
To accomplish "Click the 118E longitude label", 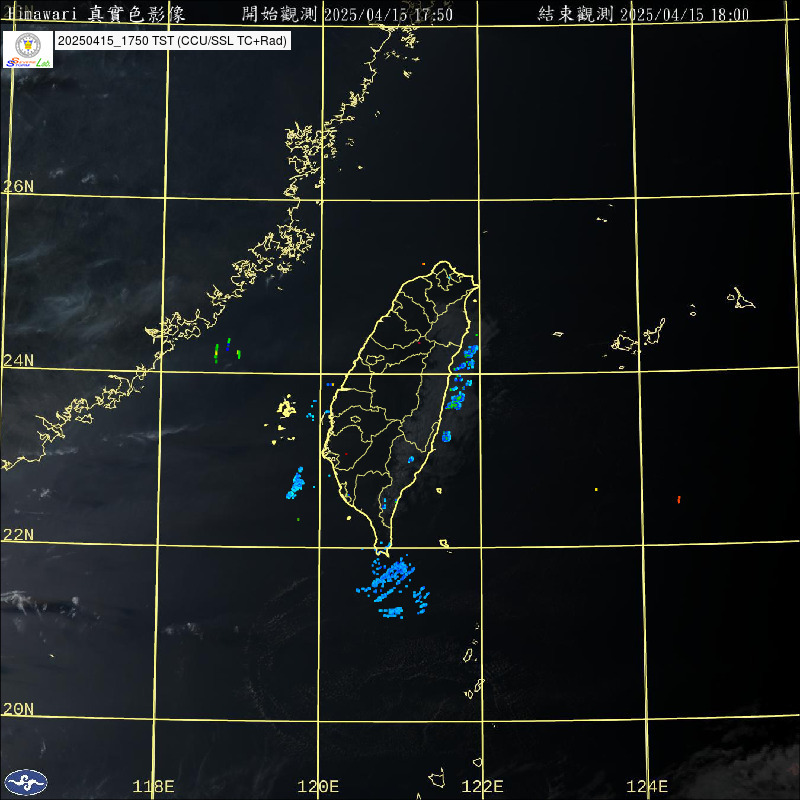I will click(x=154, y=786).
